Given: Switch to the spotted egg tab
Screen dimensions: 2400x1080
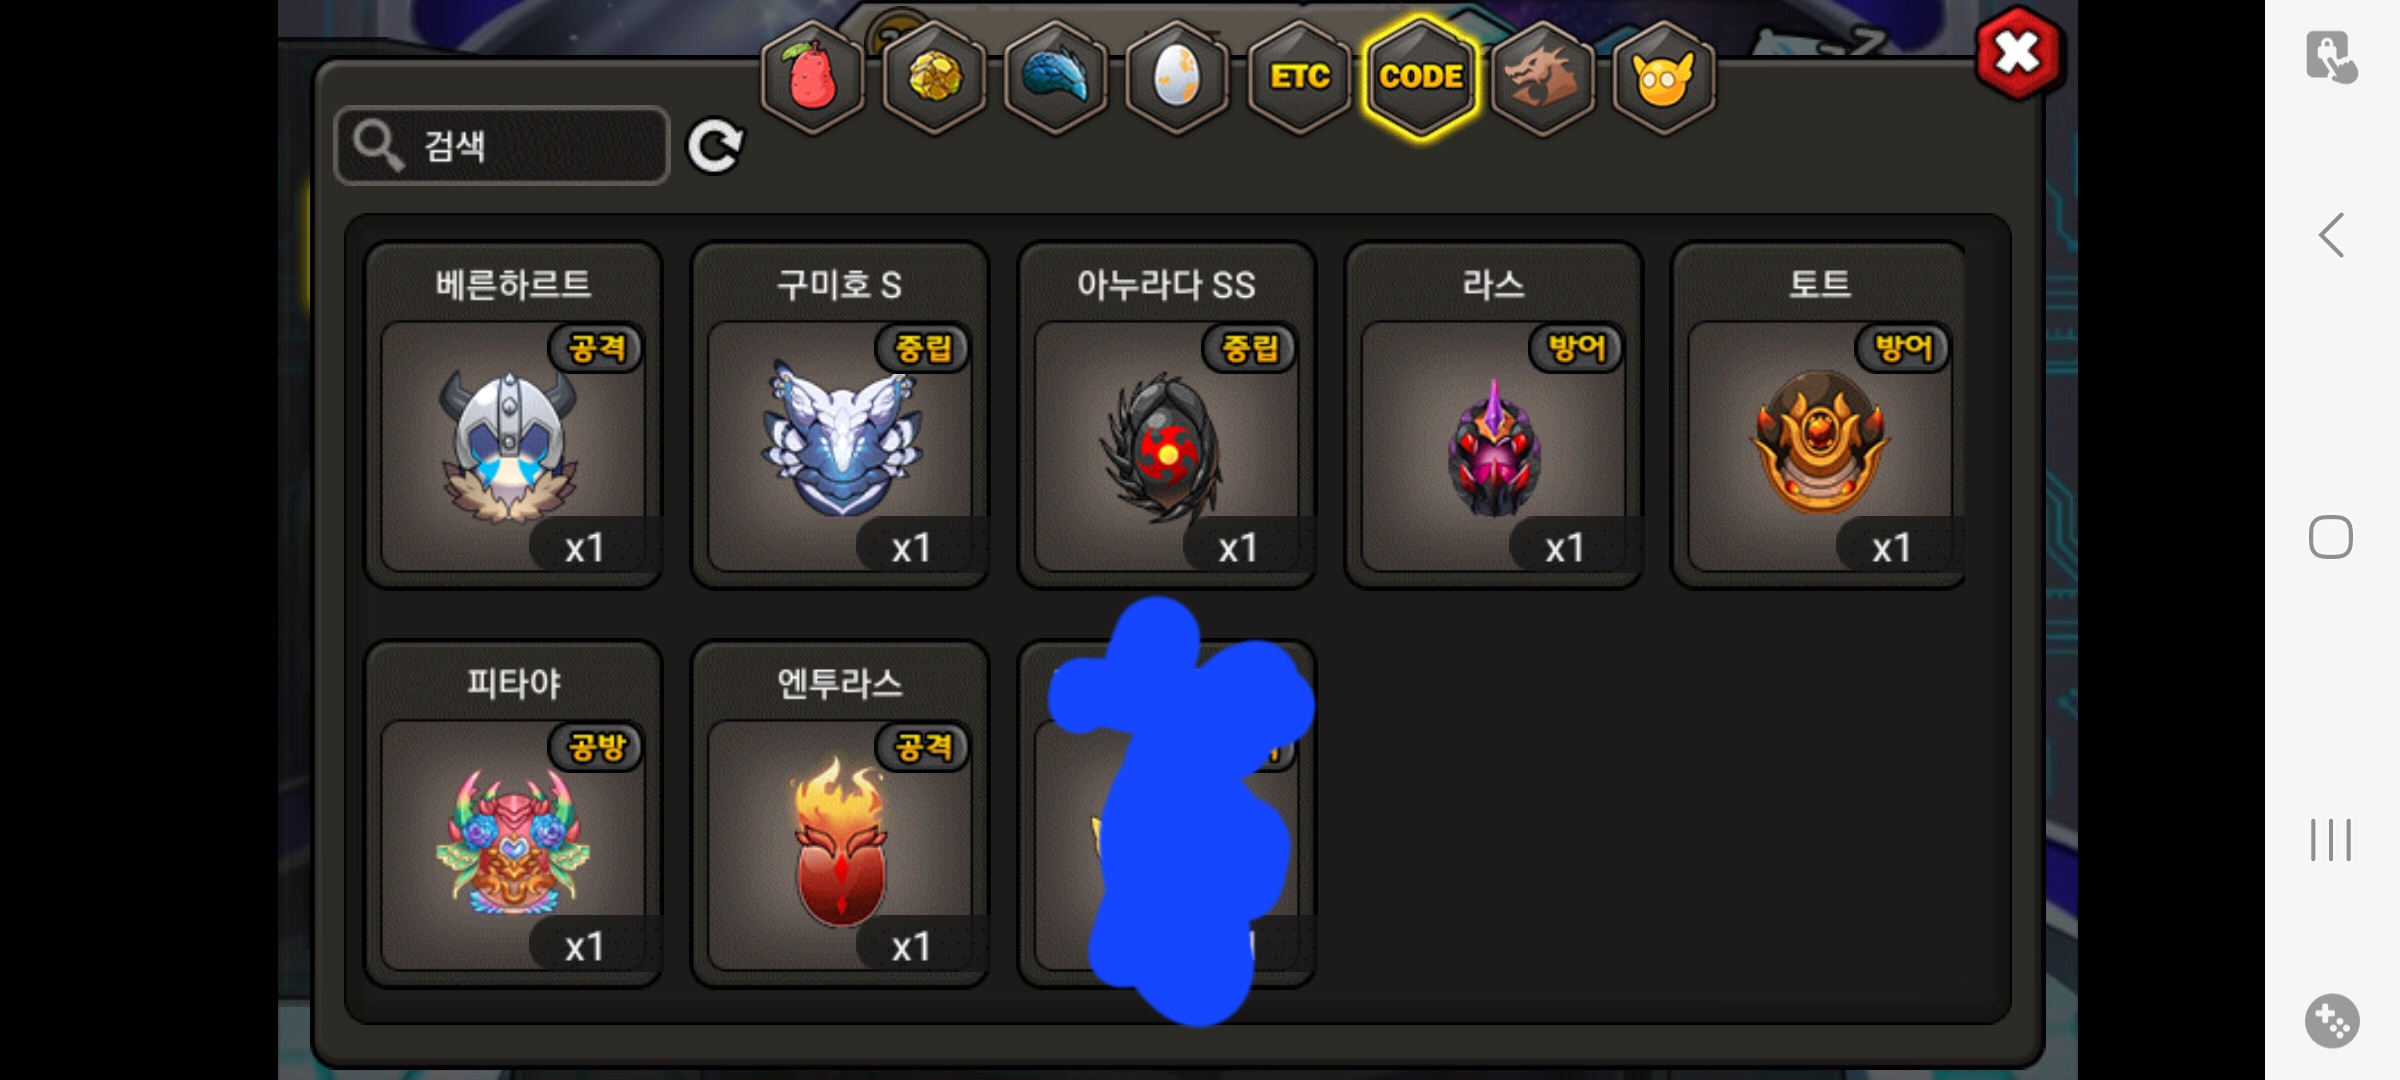Looking at the screenshot, I should (x=1177, y=78).
